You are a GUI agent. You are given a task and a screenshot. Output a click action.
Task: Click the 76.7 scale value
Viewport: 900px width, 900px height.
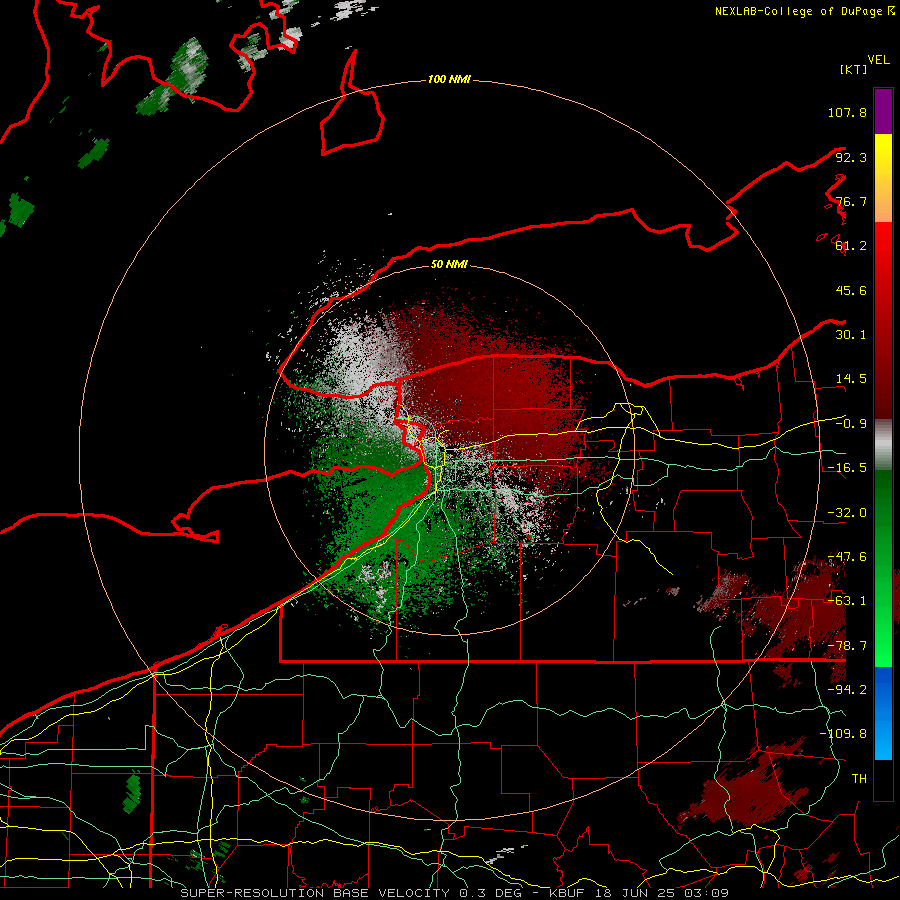pos(851,201)
